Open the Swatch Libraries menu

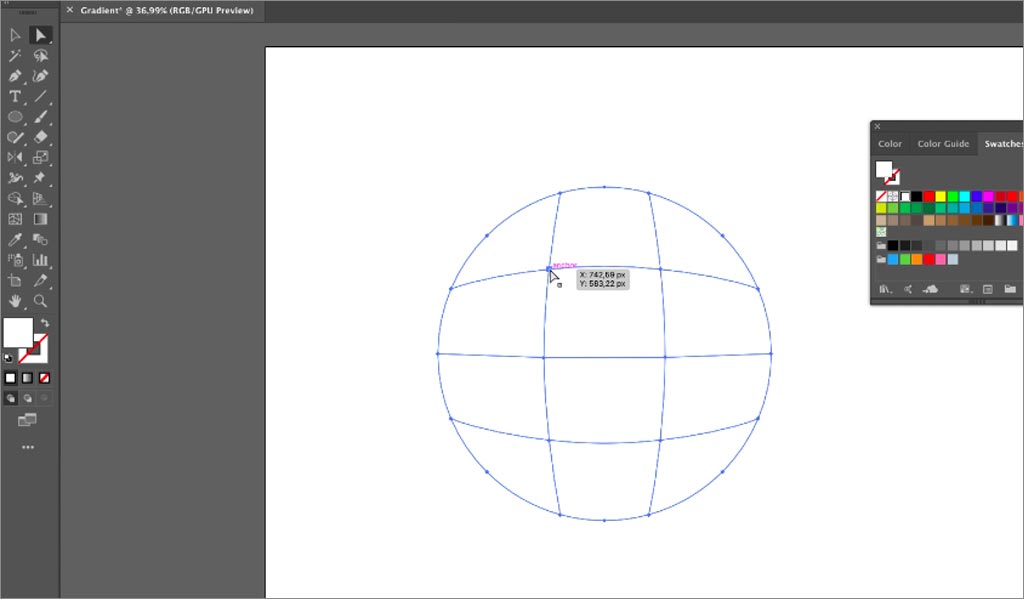point(886,288)
